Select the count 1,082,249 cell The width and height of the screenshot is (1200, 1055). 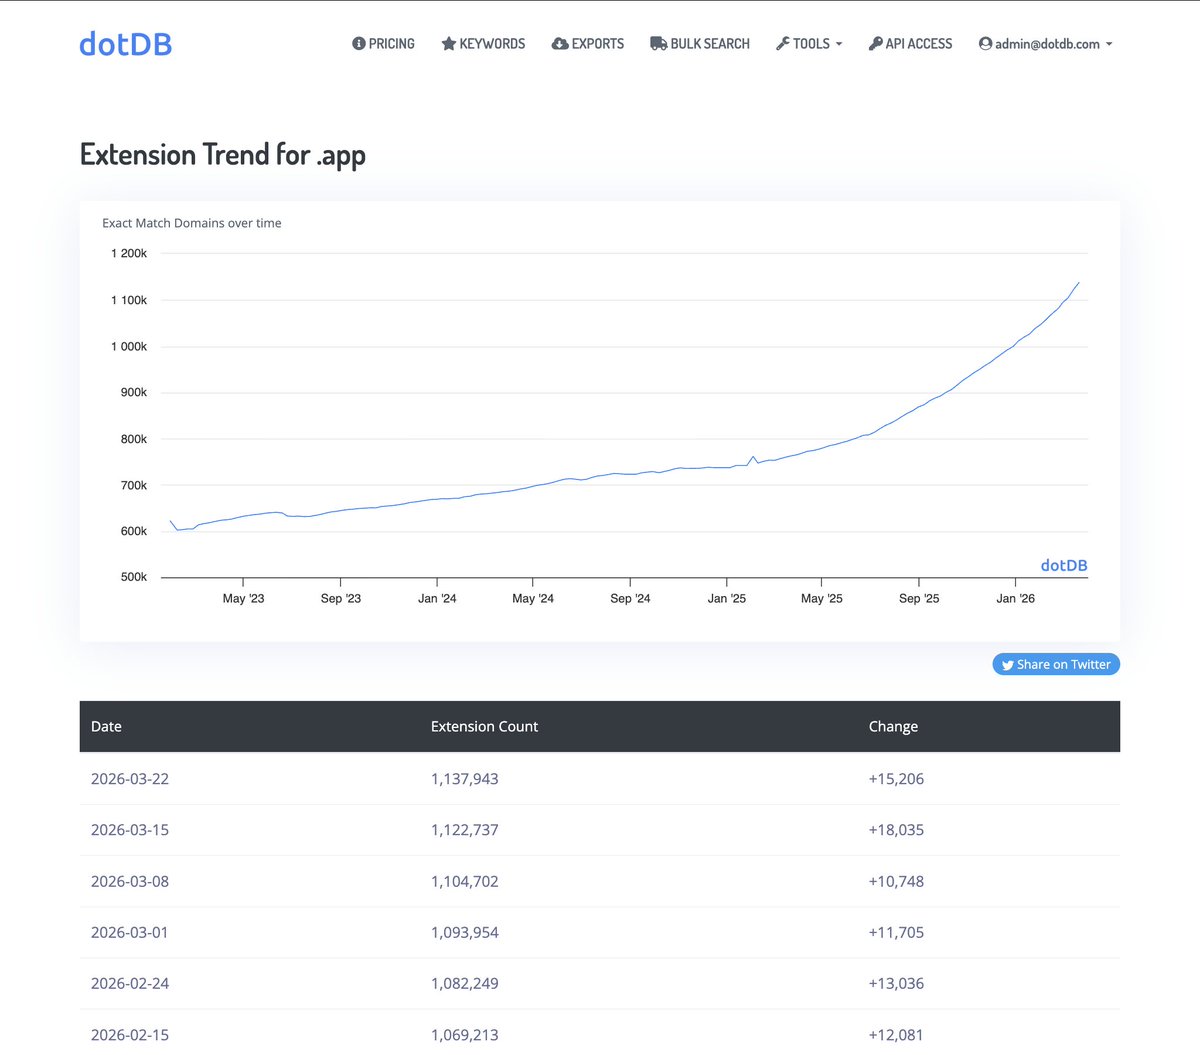coord(465,983)
